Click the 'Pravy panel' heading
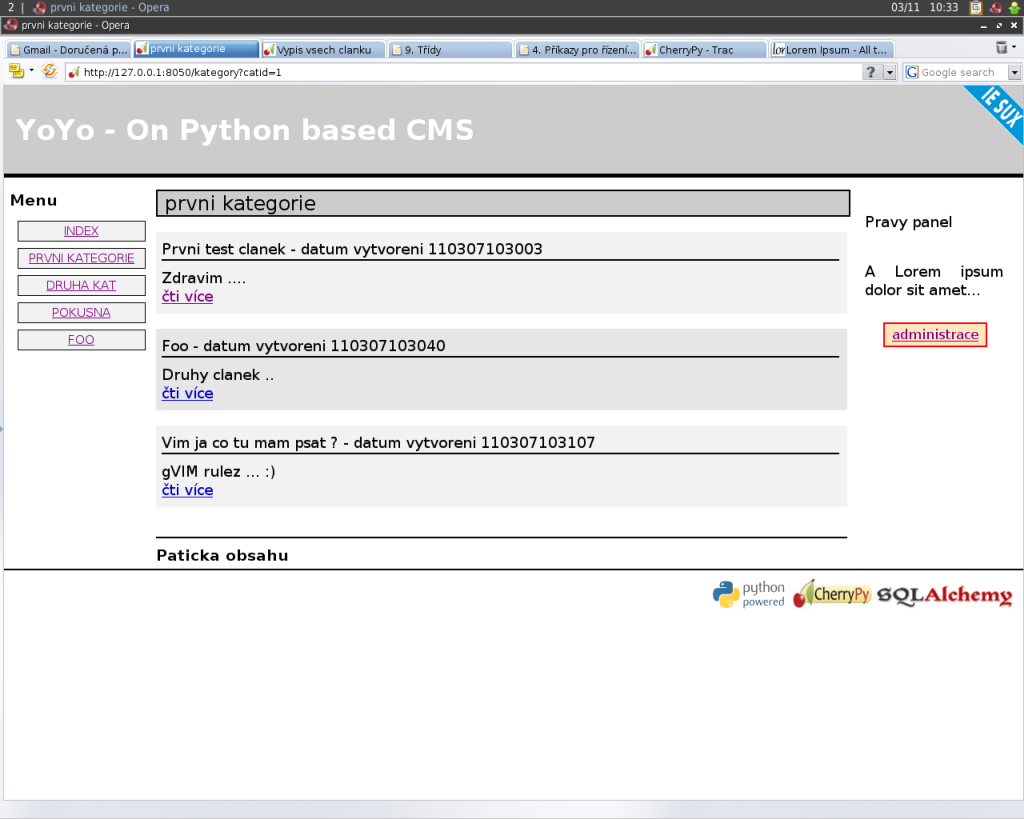The width and height of the screenshot is (1024, 819). (908, 222)
